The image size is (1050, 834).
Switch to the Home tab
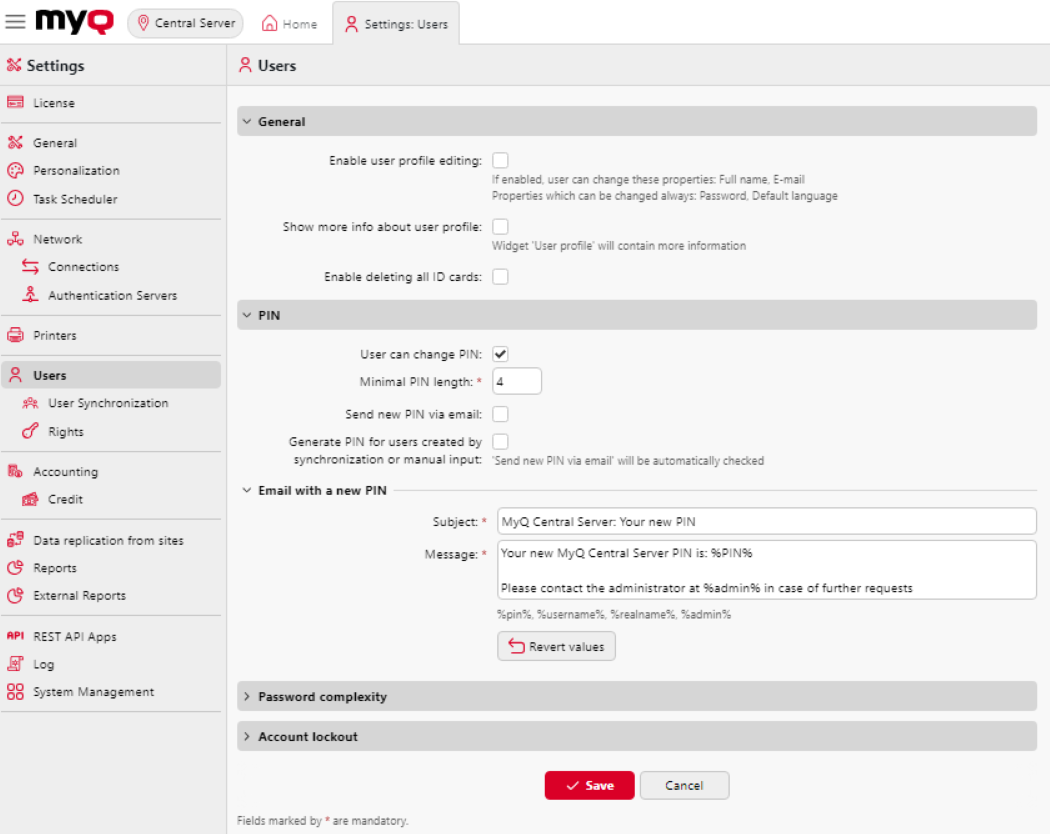click(288, 23)
